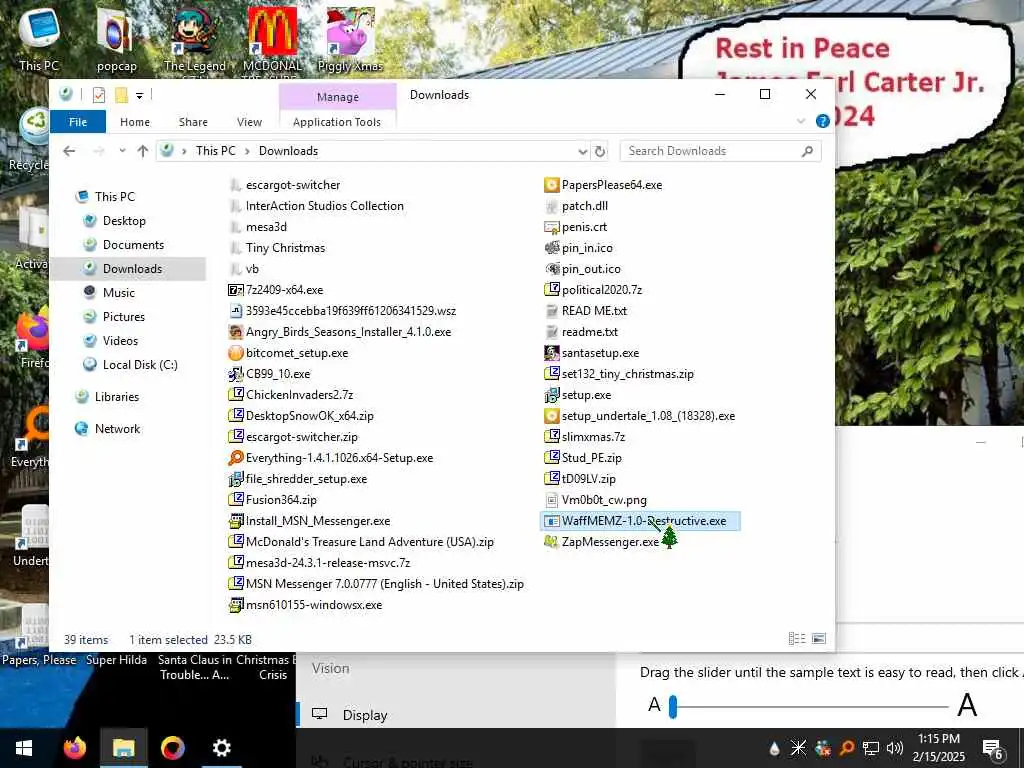
Task: Go back with the back arrow
Action: (69, 152)
